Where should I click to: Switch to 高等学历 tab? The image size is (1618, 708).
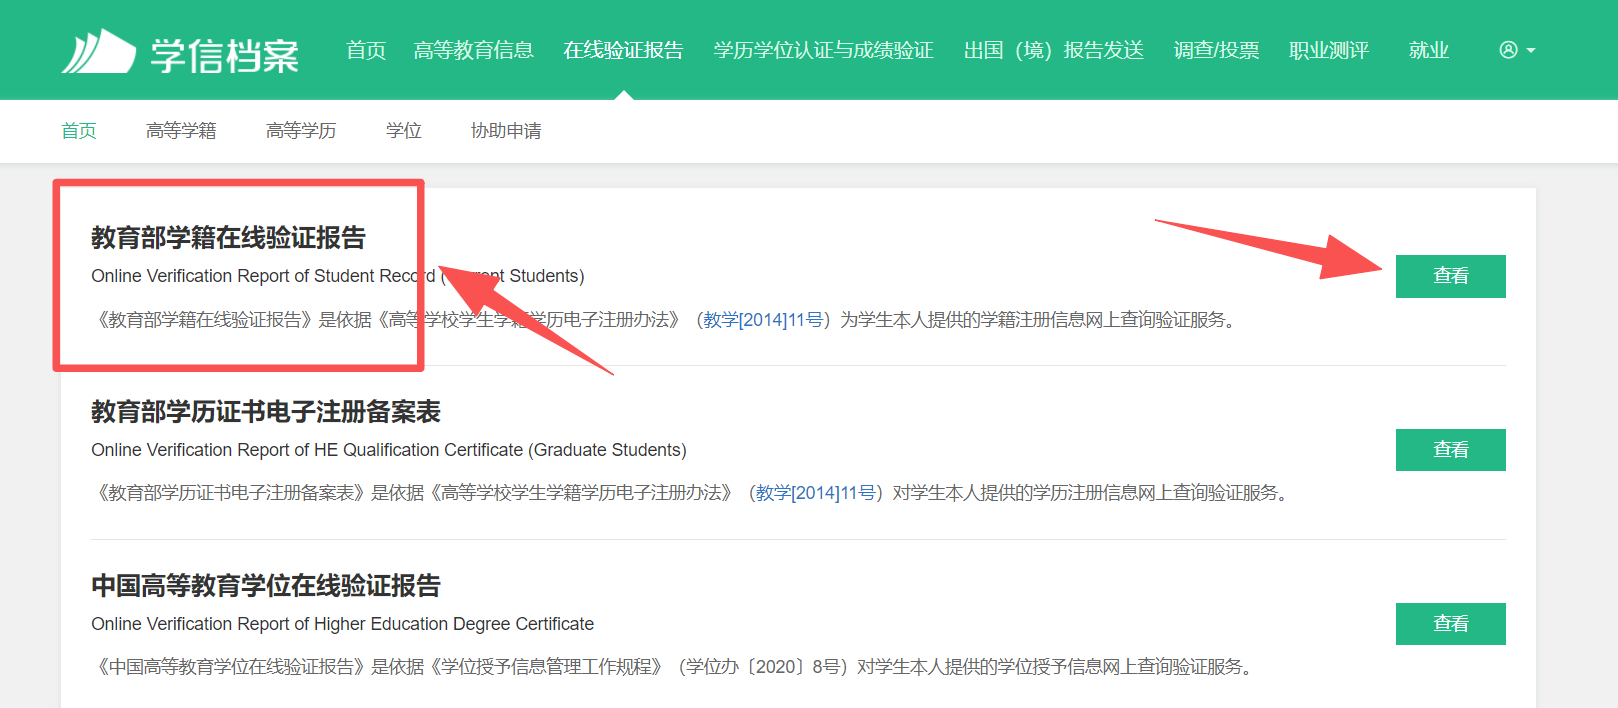click(301, 131)
